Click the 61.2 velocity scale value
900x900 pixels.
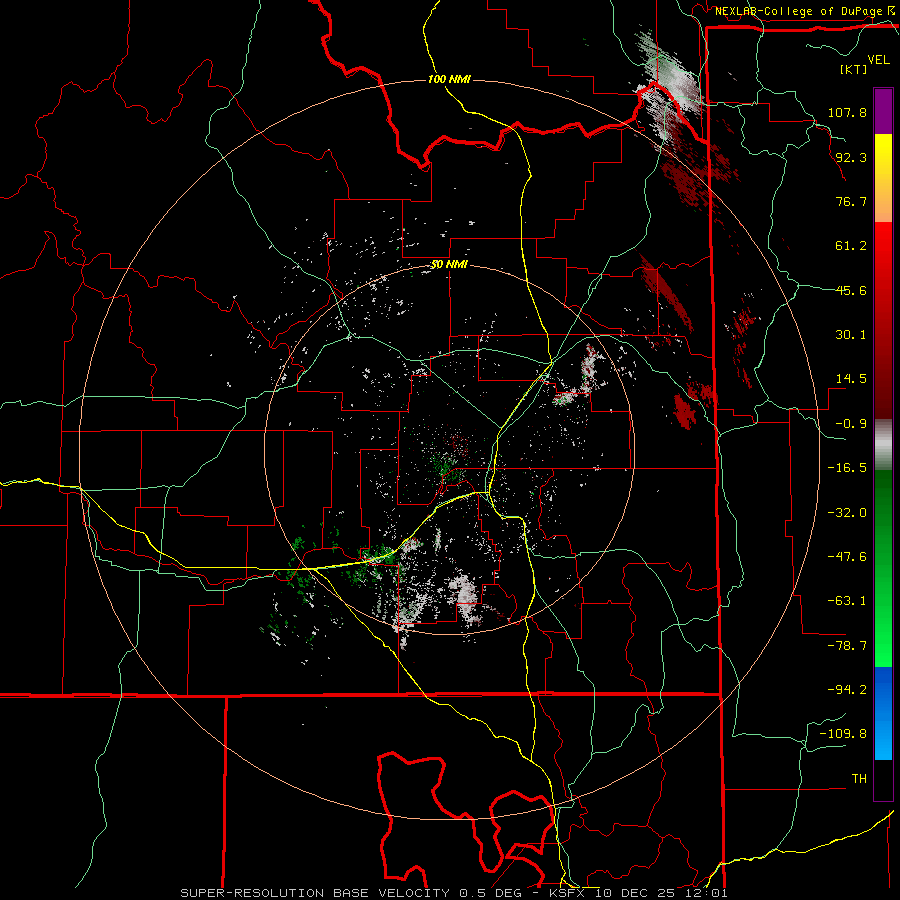tap(851, 246)
